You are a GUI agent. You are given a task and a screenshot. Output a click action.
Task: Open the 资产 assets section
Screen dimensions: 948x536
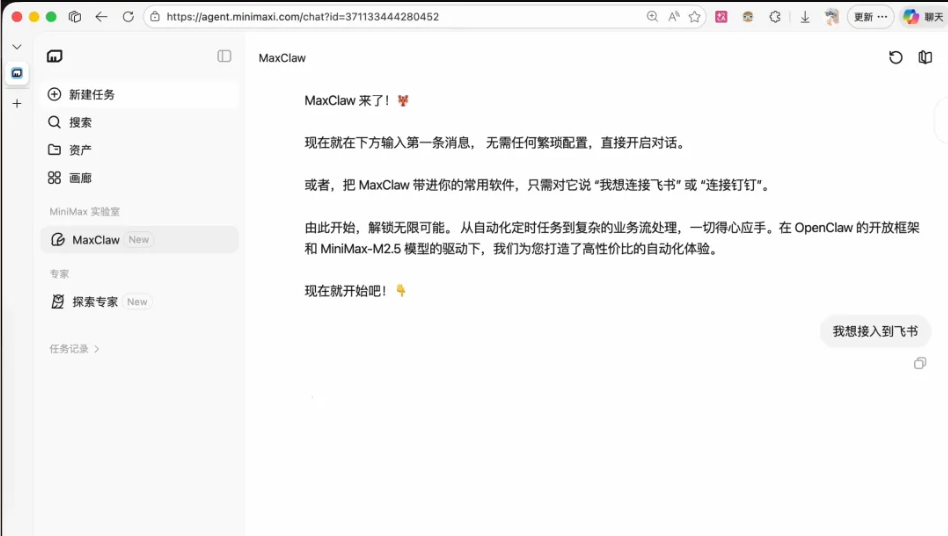coord(80,150)
